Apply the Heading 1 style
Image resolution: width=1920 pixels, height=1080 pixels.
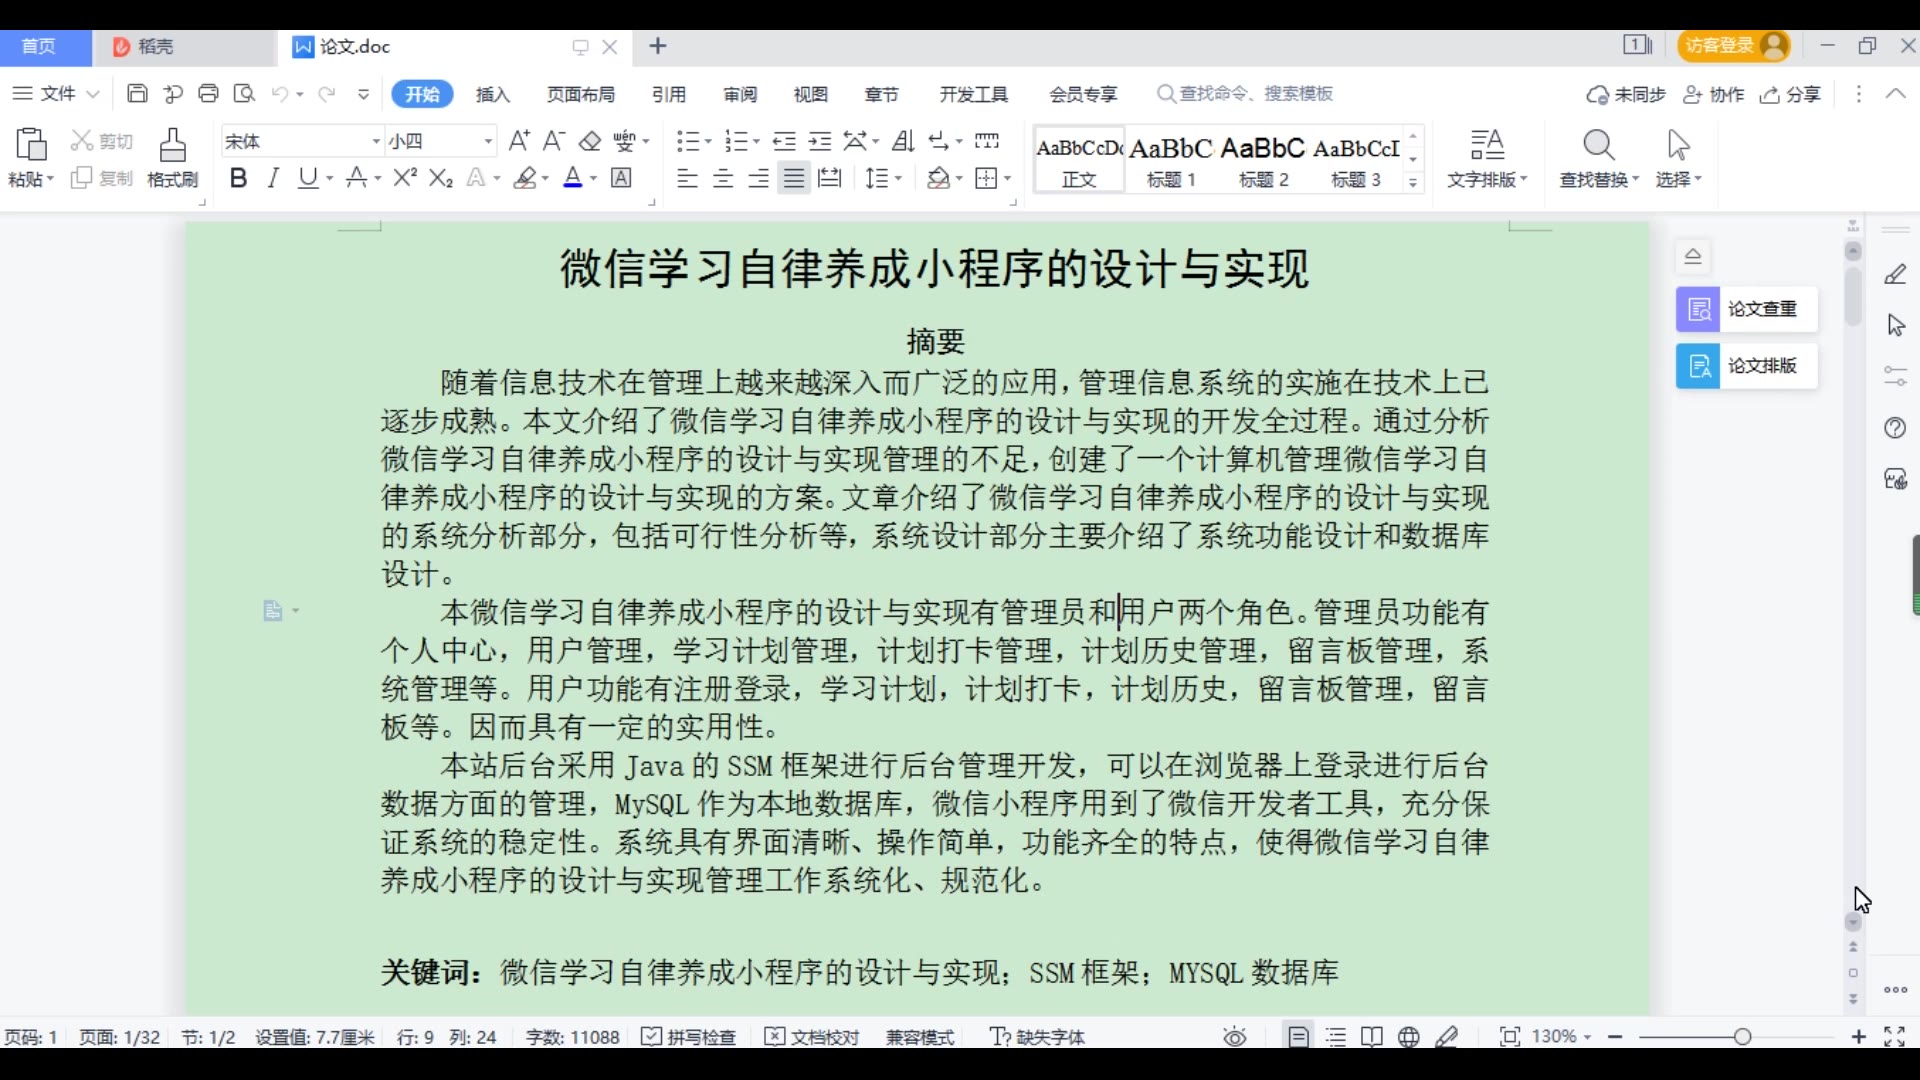click(1171, 160)
